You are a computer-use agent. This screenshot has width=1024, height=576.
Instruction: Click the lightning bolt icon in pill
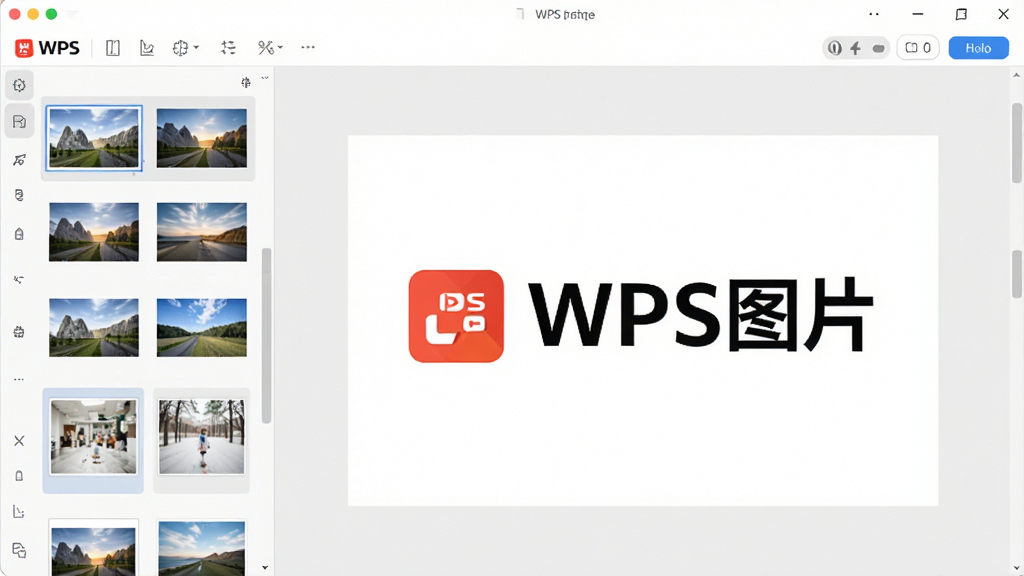click(x=856, y=48)
